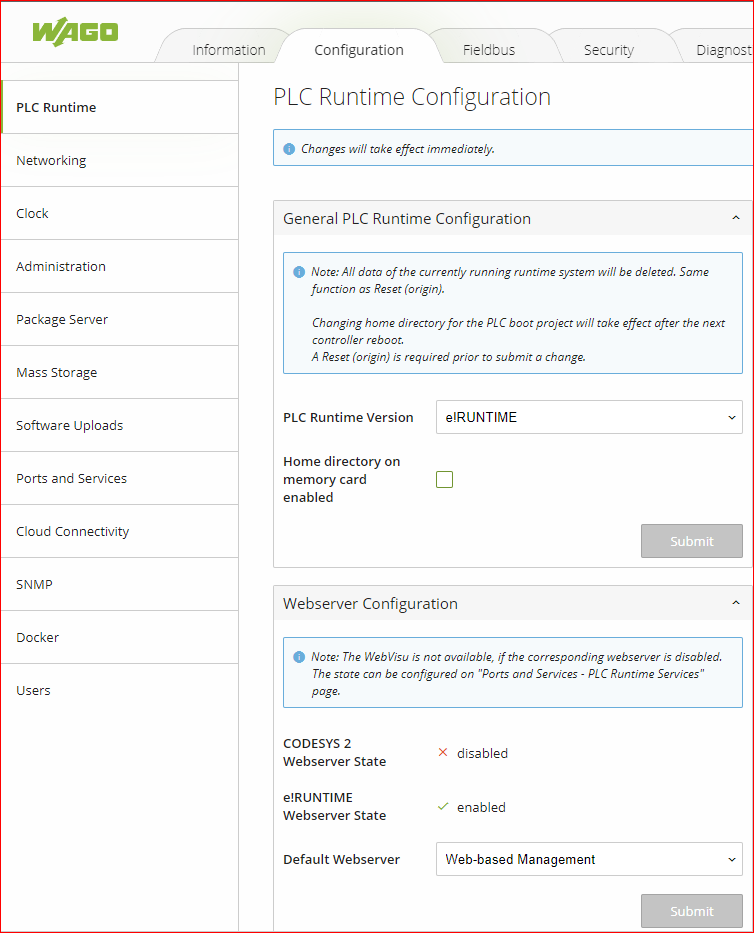Go to Ports and Services page
Viewport: 754px width, 933px height.
point(71,478)
